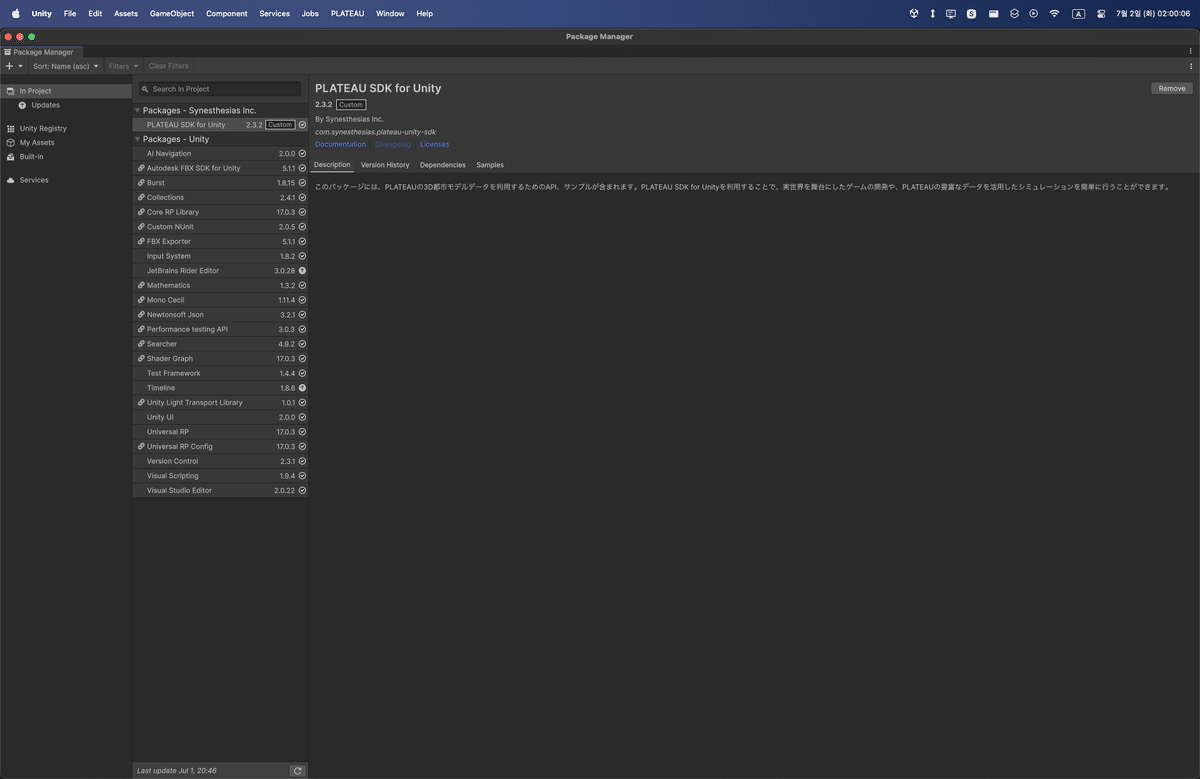1200x779 pixels.
Task: Click the magnifier icon in search field
Action: 144,88
